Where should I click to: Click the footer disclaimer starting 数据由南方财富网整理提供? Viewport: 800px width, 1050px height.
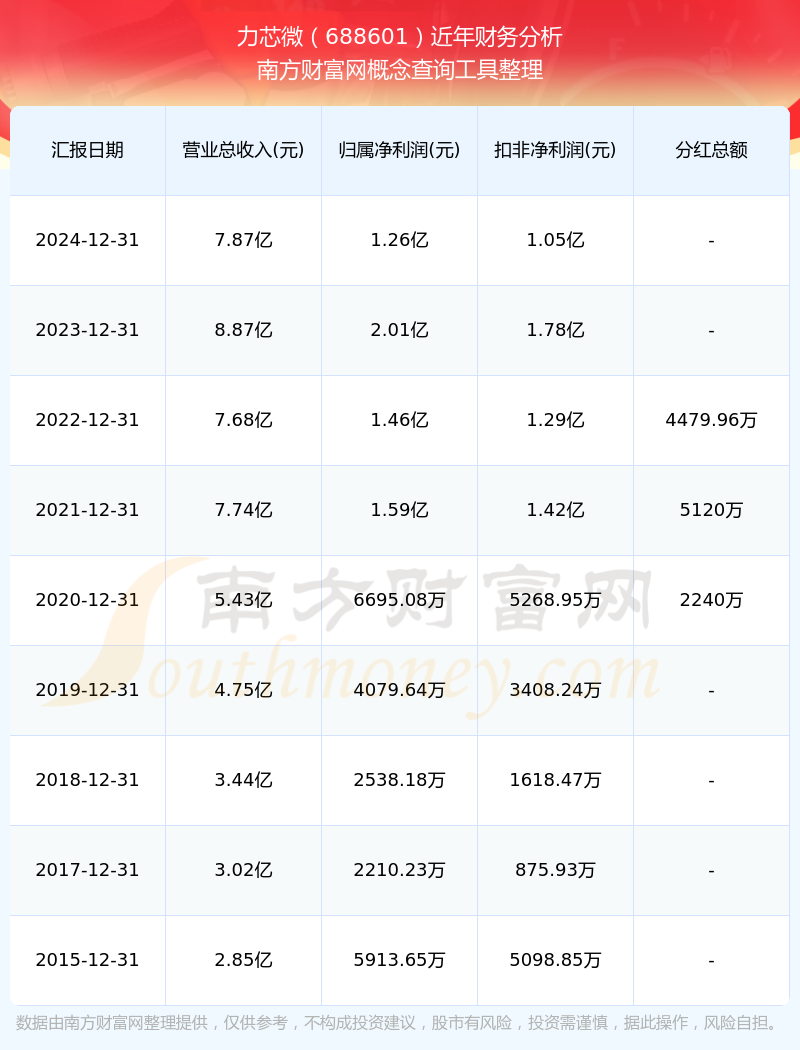click(400, 1023)
